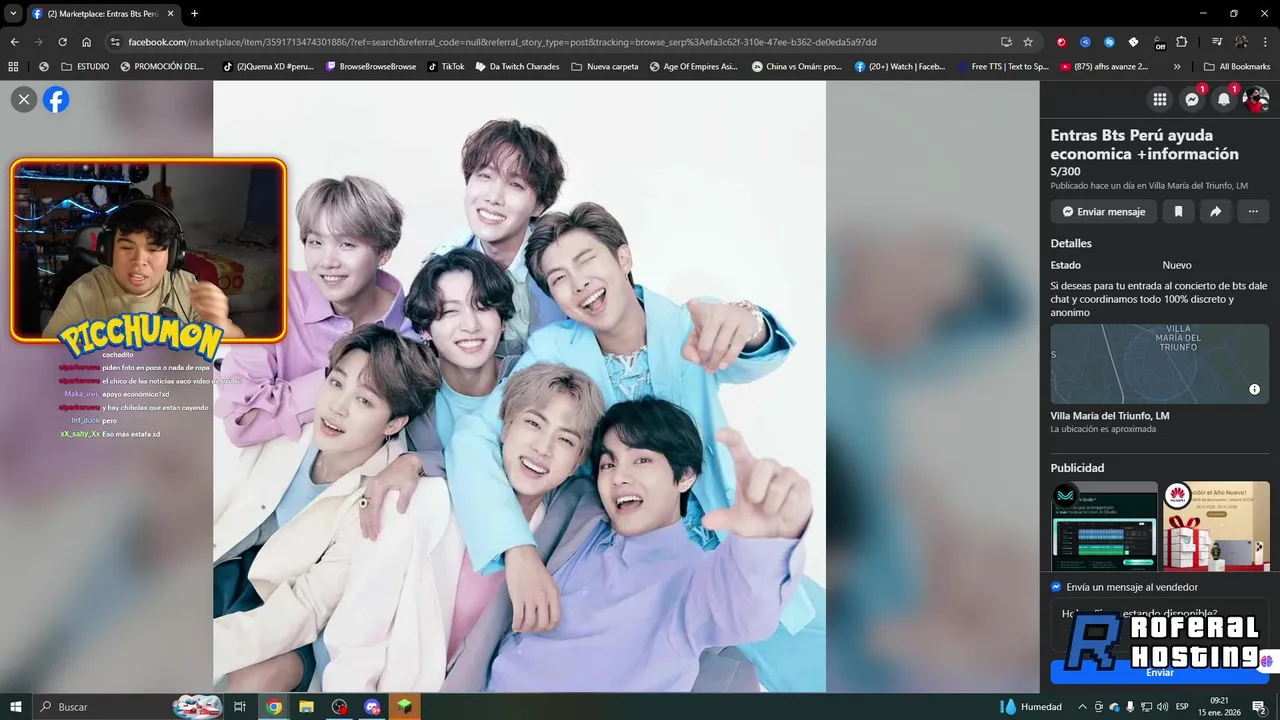Open the tab search dropdown
This screenshot has height=720, width=1280.
point(13,14)
